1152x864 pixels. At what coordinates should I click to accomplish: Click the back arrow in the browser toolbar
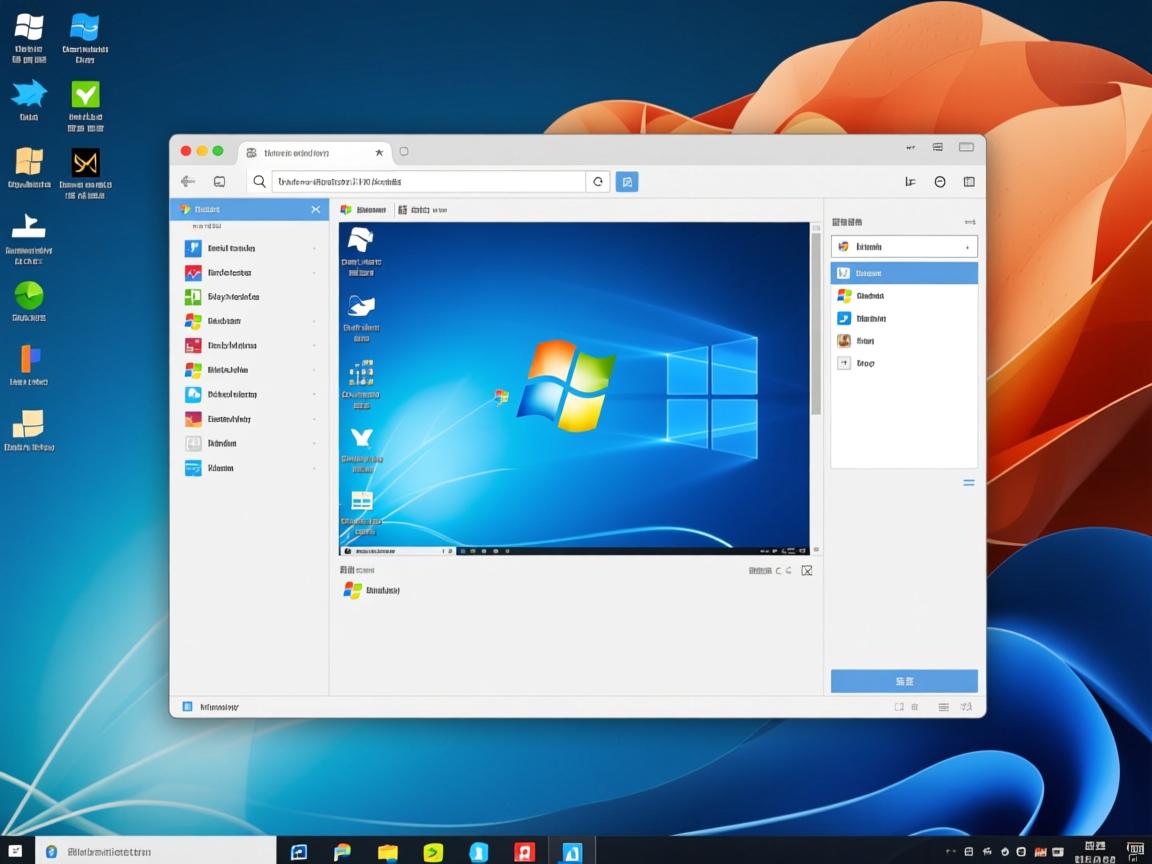pyautogui.click(x=187, y=181)
